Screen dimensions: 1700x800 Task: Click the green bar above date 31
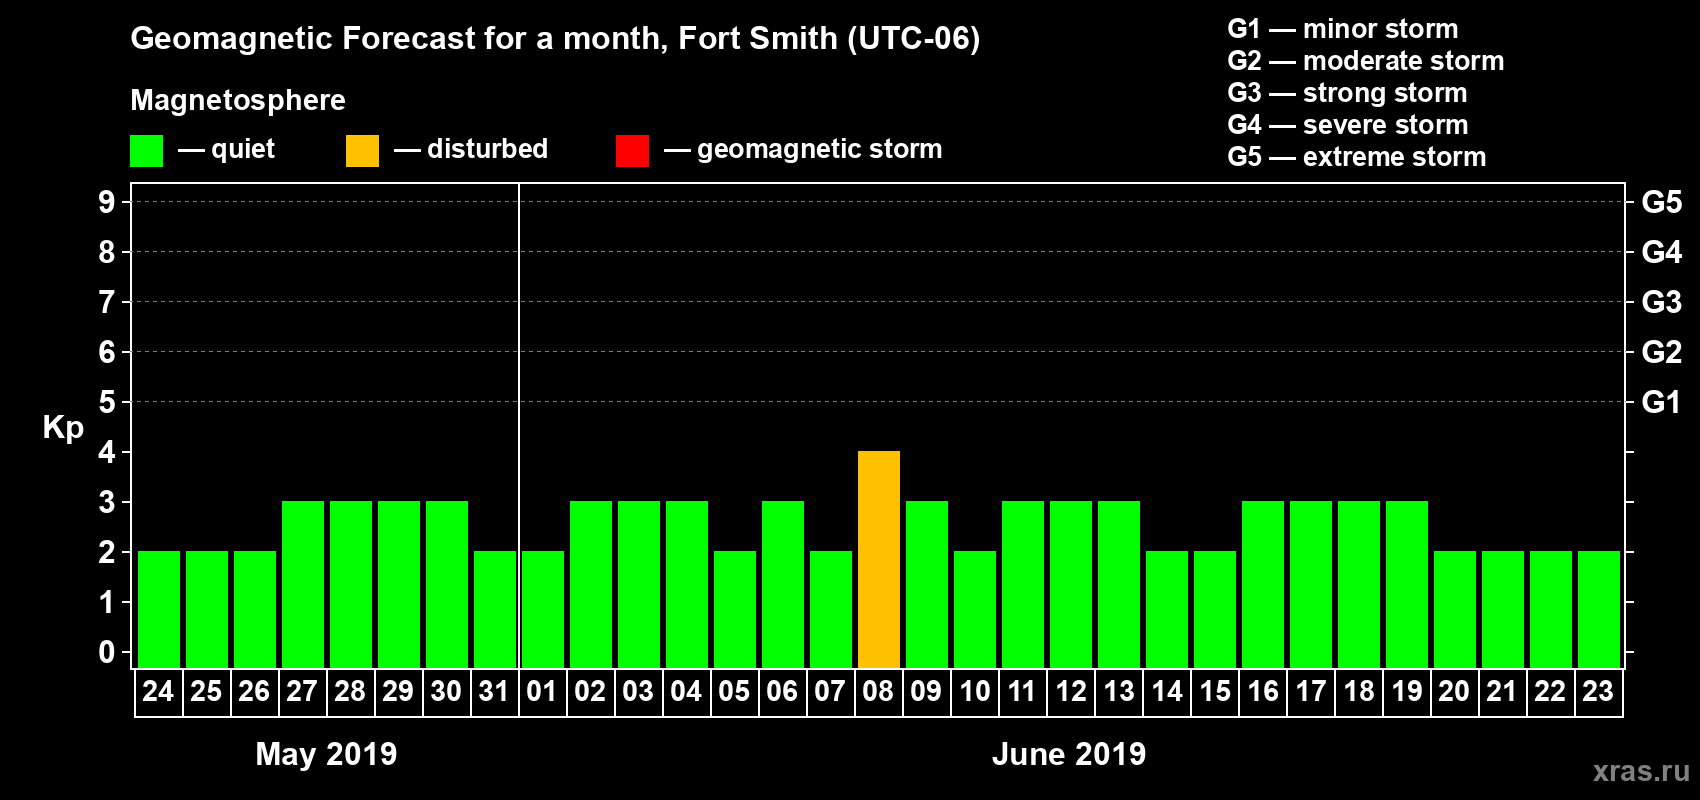pos(495,609)
